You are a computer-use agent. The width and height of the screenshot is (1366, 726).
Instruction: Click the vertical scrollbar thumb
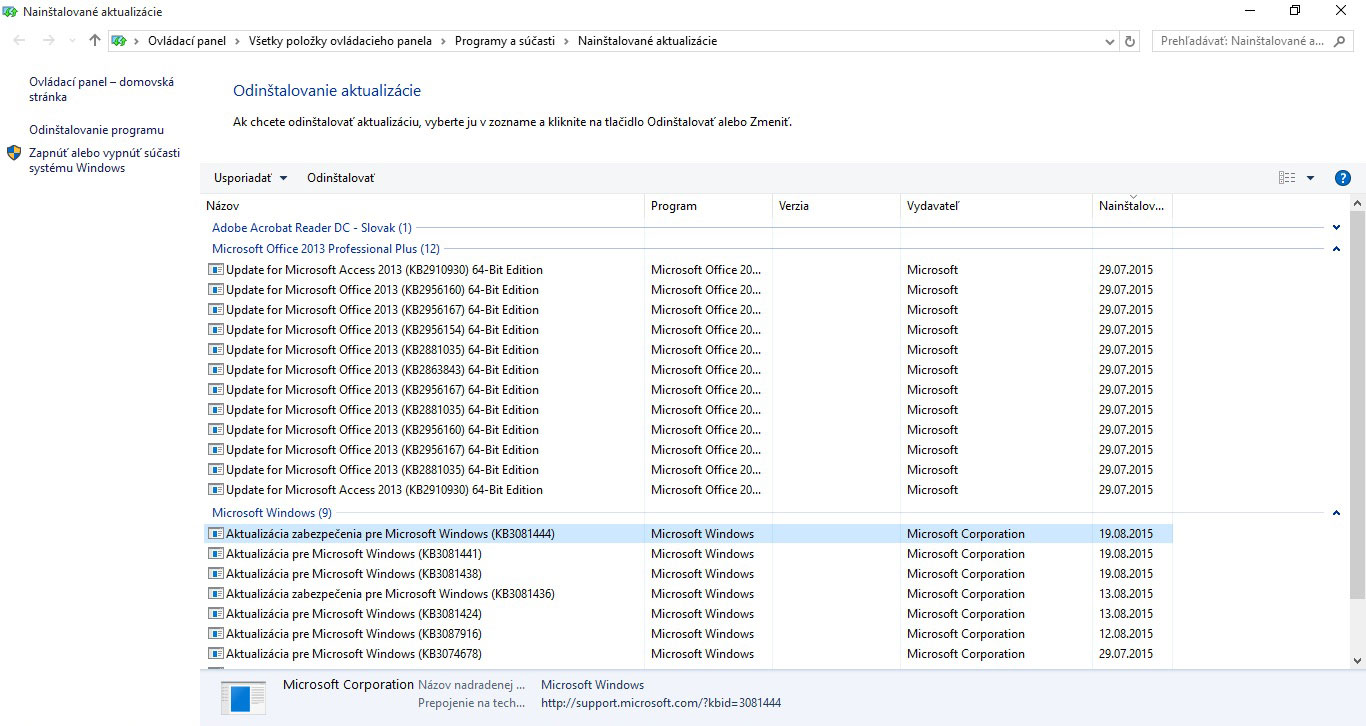pyautogui.click(x=1357, y=404)
